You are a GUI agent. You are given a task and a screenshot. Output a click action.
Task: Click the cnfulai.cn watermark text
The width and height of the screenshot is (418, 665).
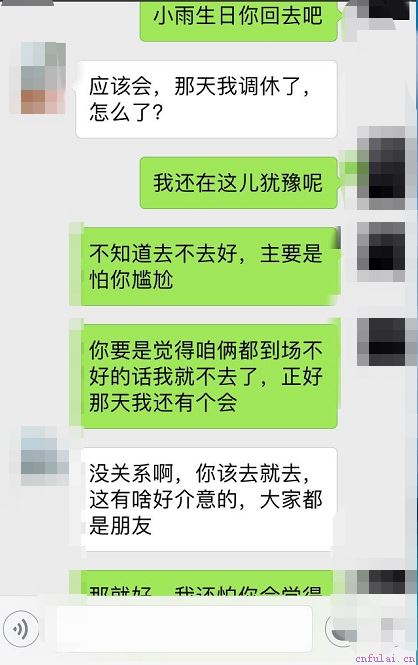385,659
